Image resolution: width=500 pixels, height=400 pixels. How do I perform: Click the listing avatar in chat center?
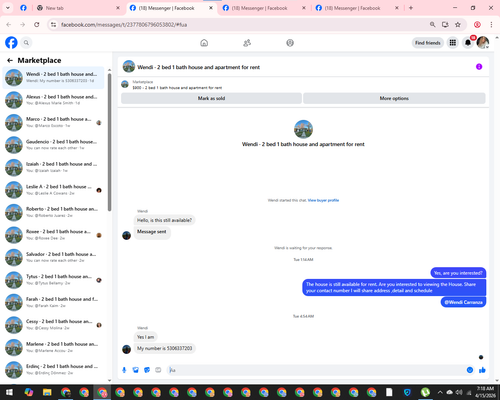pyautogui.click(x=303, y=129)
